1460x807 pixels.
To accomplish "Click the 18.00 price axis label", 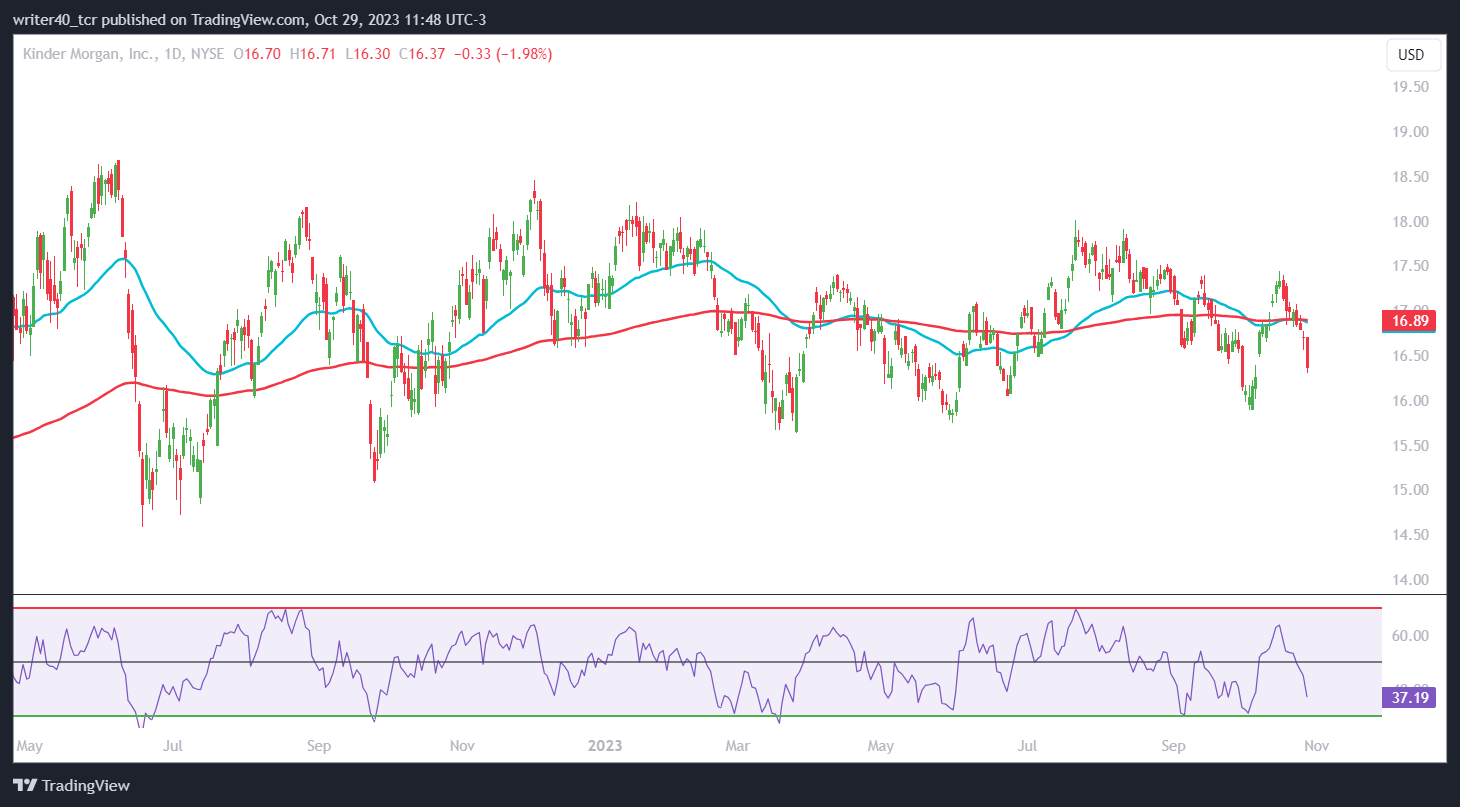I will pyautogui.click(x=1410, y=222).
